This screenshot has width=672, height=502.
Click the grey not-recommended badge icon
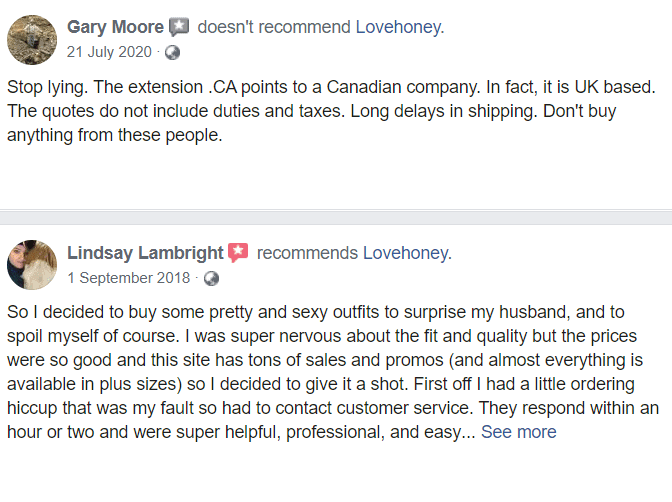click(179, 27)
